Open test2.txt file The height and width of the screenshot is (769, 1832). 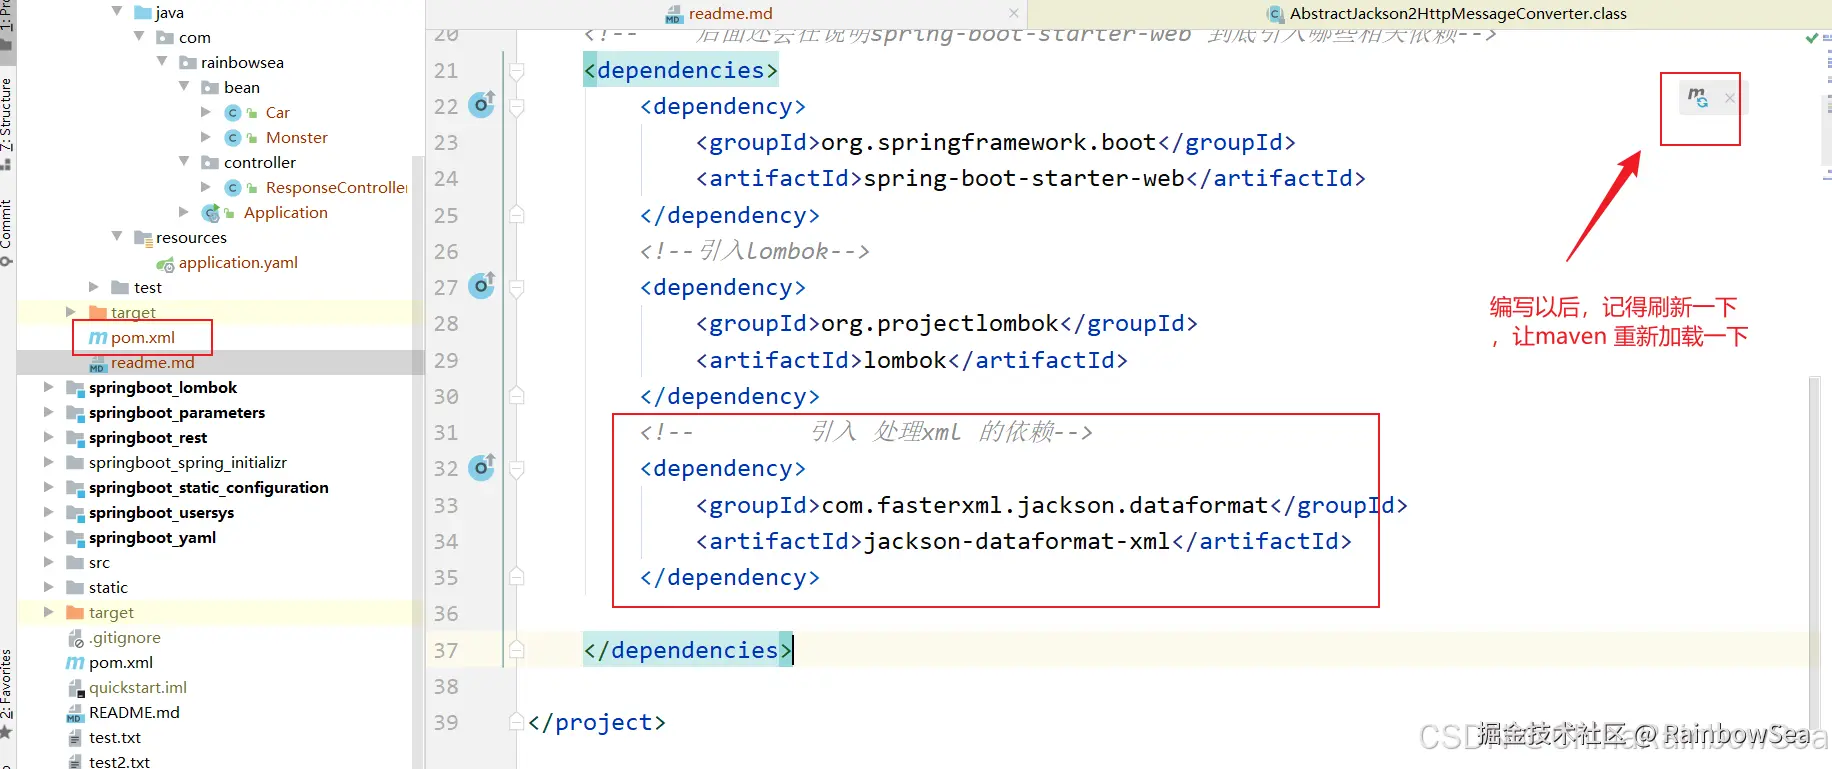119,762
